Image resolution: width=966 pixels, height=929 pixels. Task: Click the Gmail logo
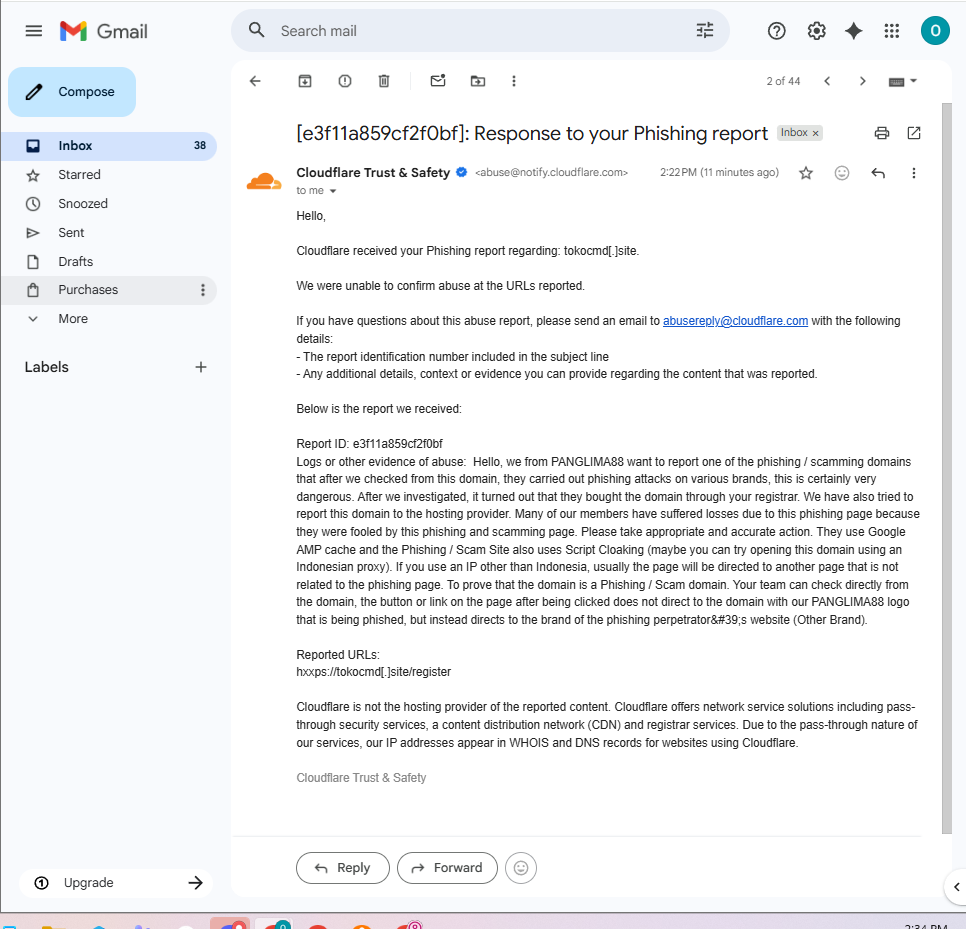[104, 31]
